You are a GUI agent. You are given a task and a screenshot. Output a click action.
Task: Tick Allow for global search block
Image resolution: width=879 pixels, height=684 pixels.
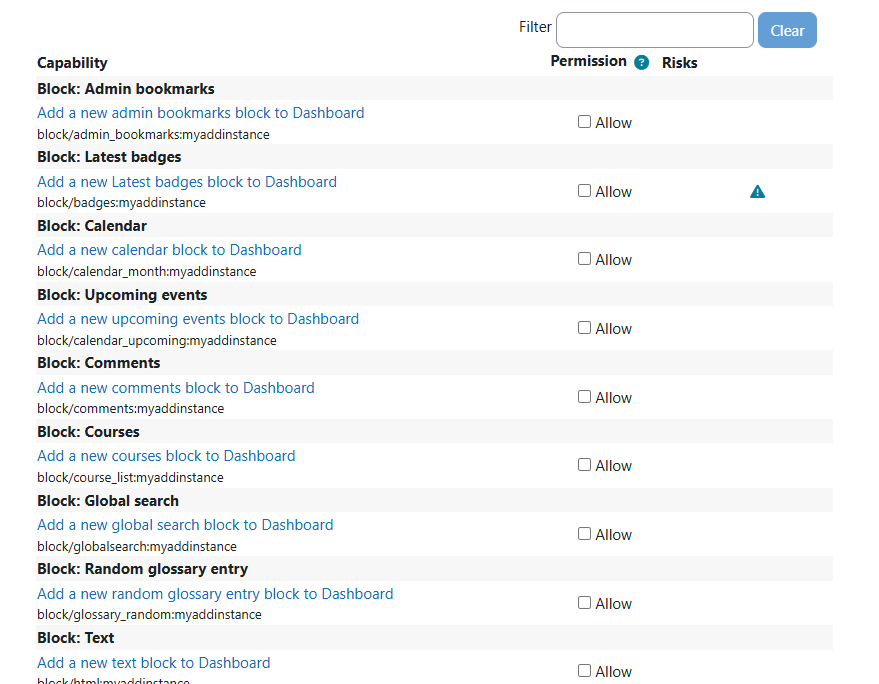pyautogui.click(x=585, y=534)
